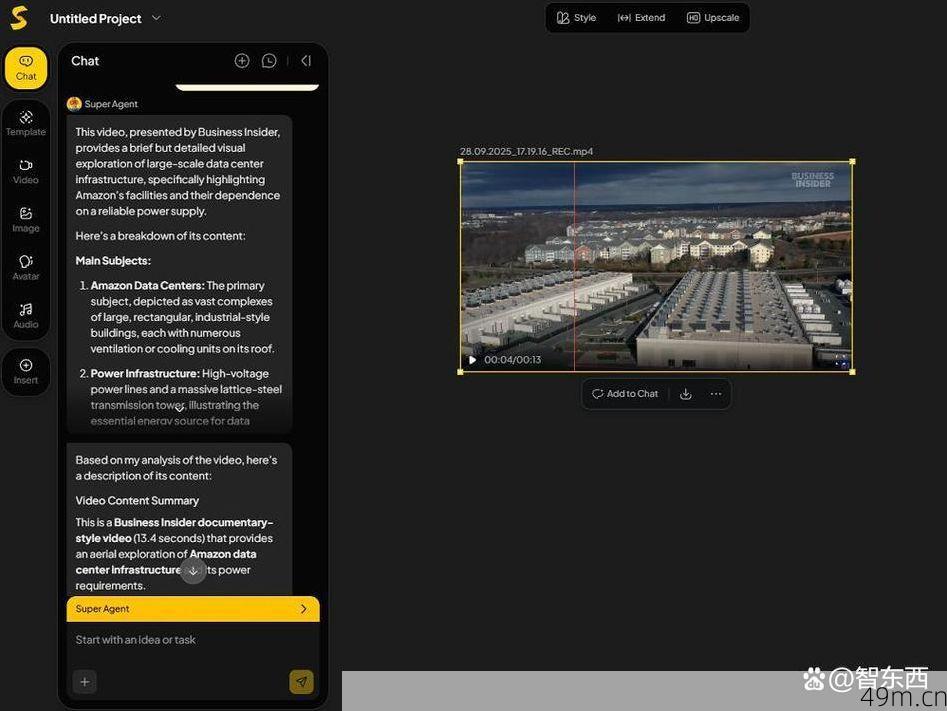This screenshot has height=711, width=947.
Task: Click the red playhead marker in video
Action: pos(574,266)
